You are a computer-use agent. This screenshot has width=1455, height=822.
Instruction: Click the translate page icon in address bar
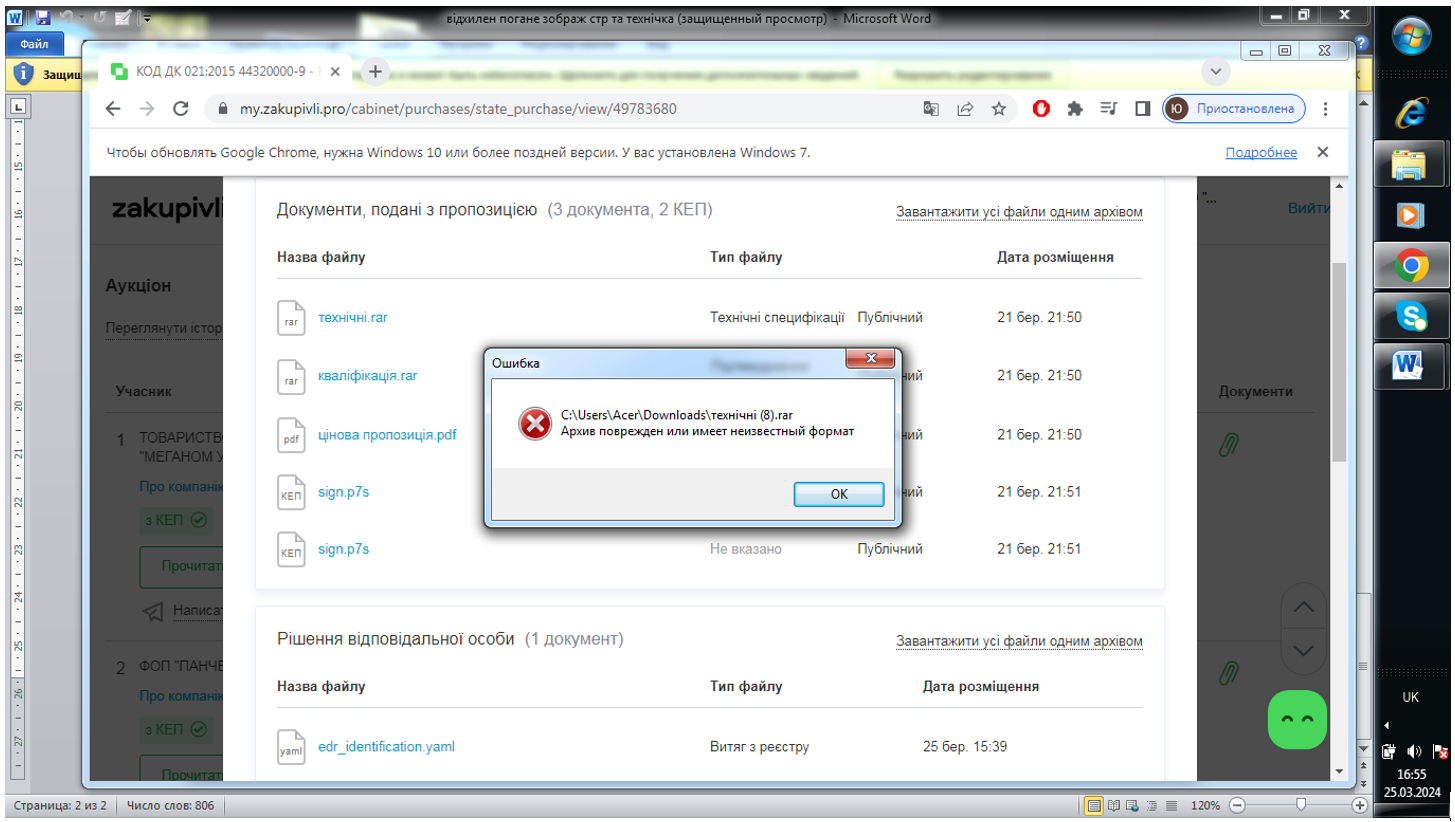931,109
